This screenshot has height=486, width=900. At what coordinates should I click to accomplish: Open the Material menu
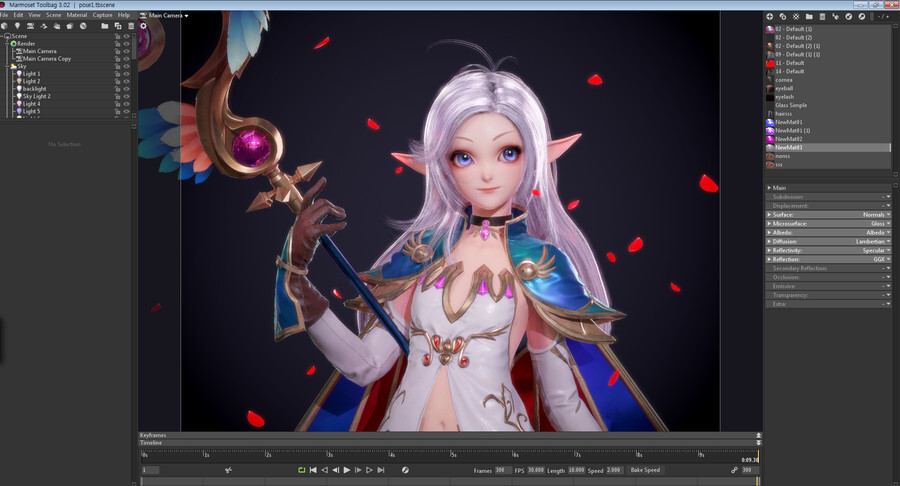point(76,15)
